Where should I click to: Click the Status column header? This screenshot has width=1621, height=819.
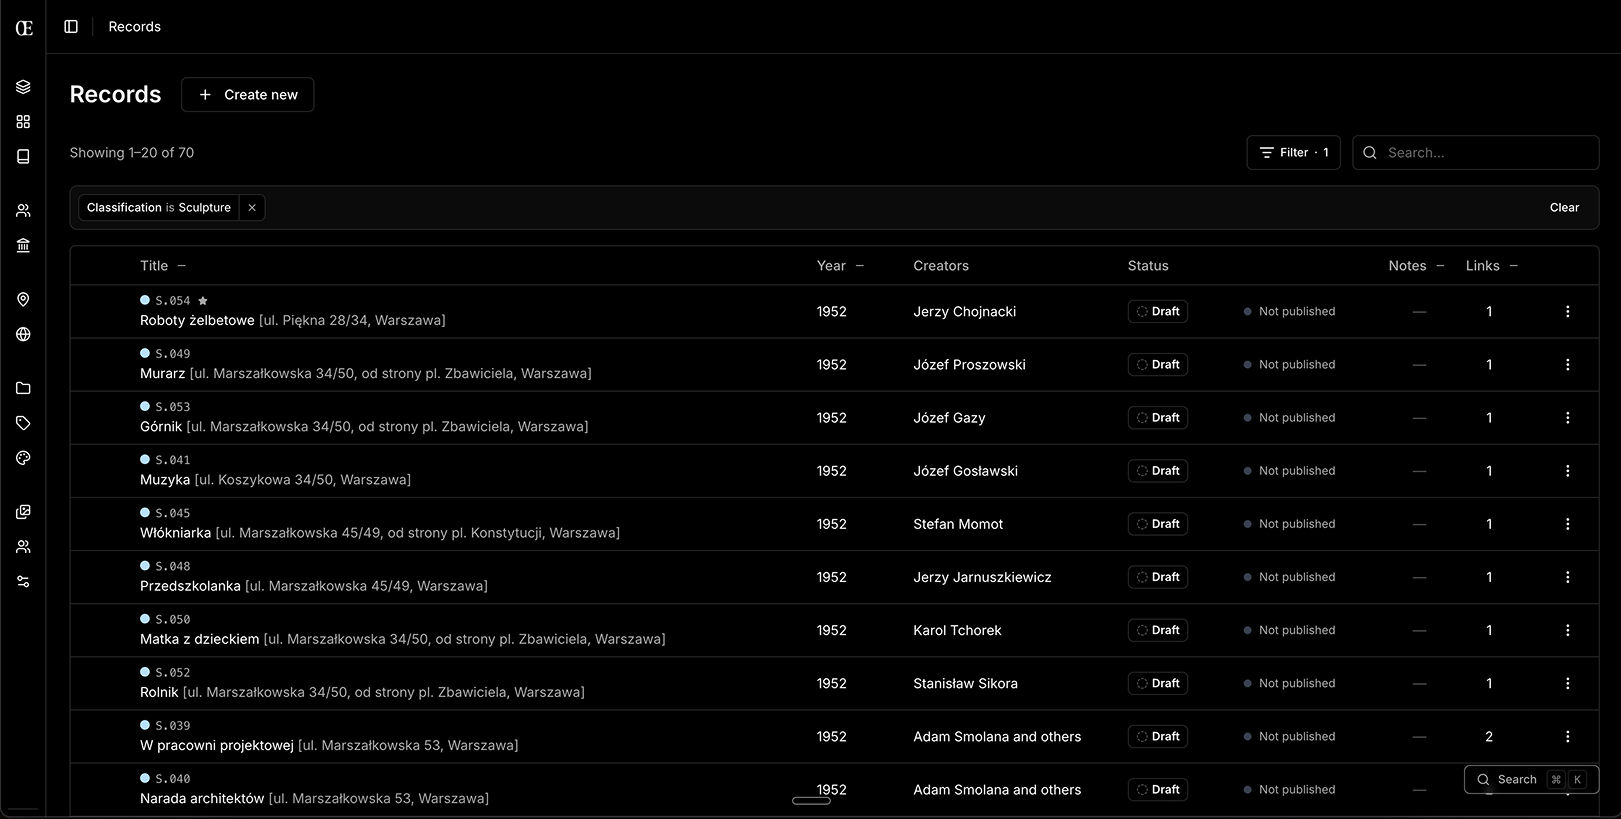[x=1148, y=266]
